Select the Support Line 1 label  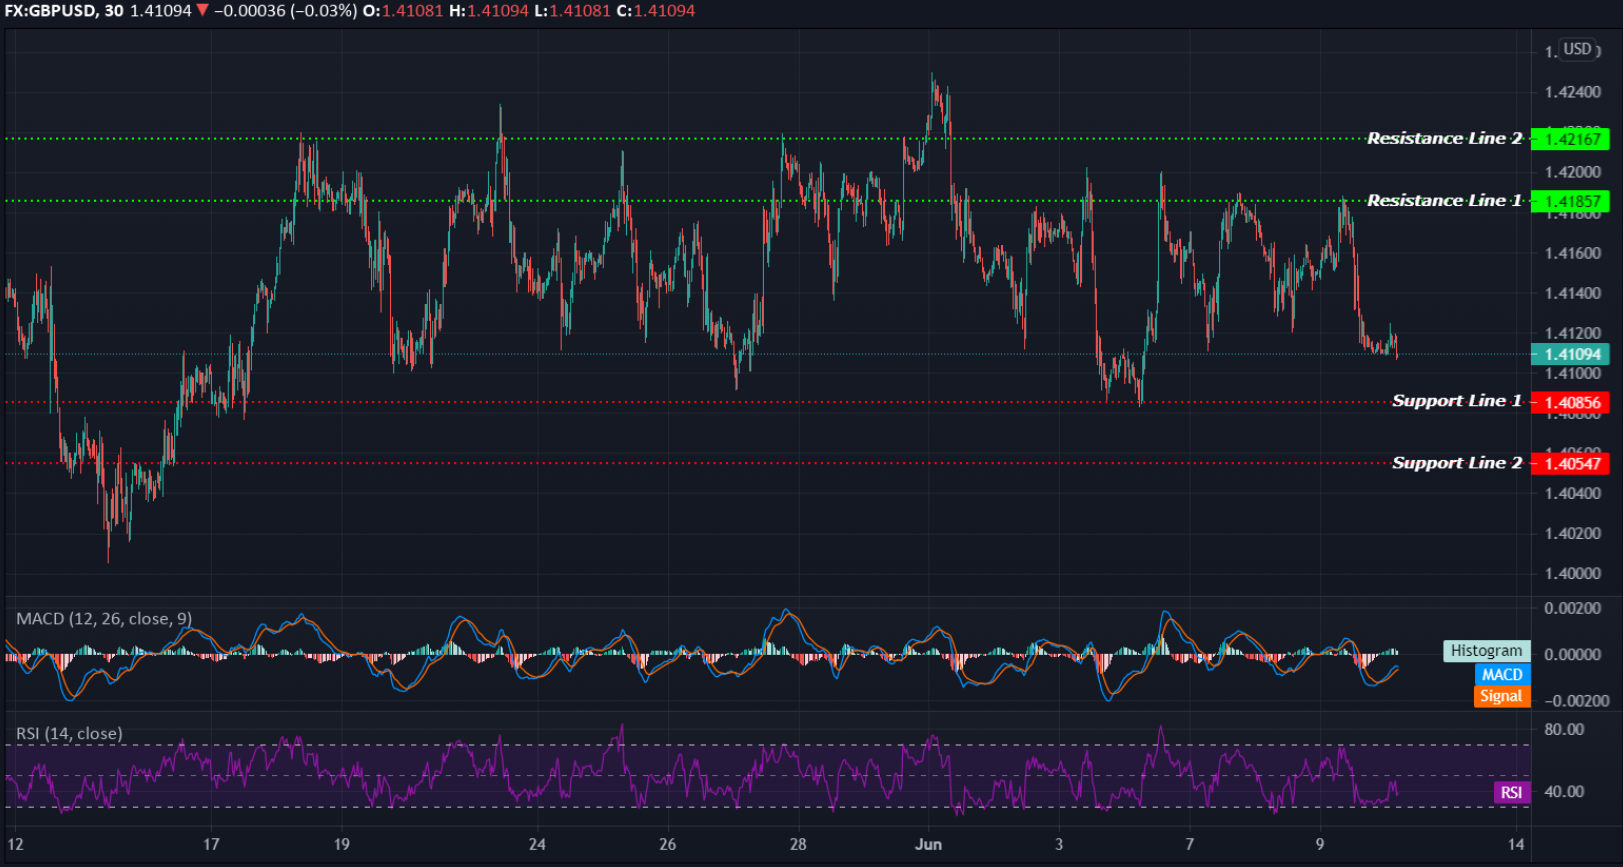point(1457,401)
